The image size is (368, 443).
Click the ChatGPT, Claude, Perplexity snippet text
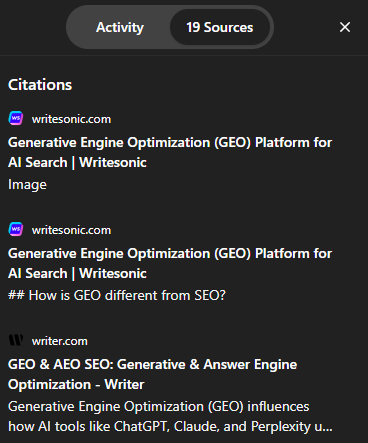point(170,427)
